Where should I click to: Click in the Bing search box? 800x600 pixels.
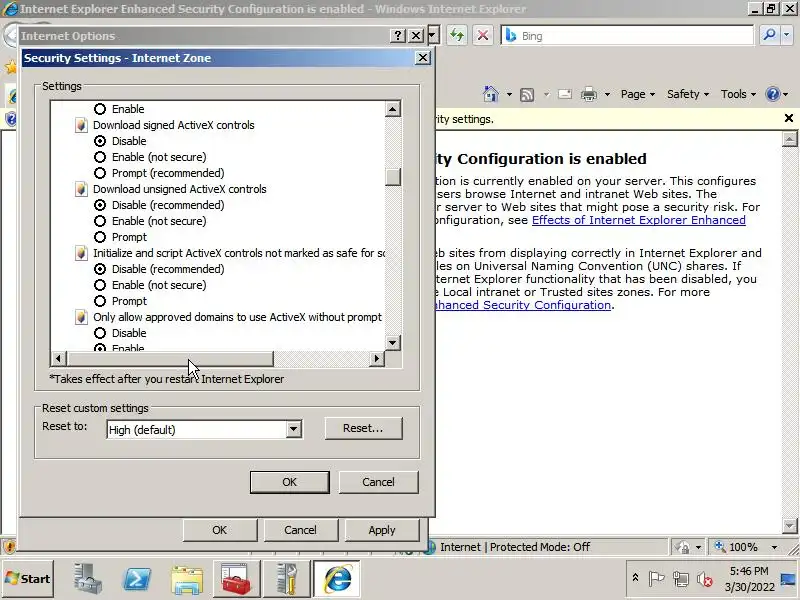click(628, 35)
